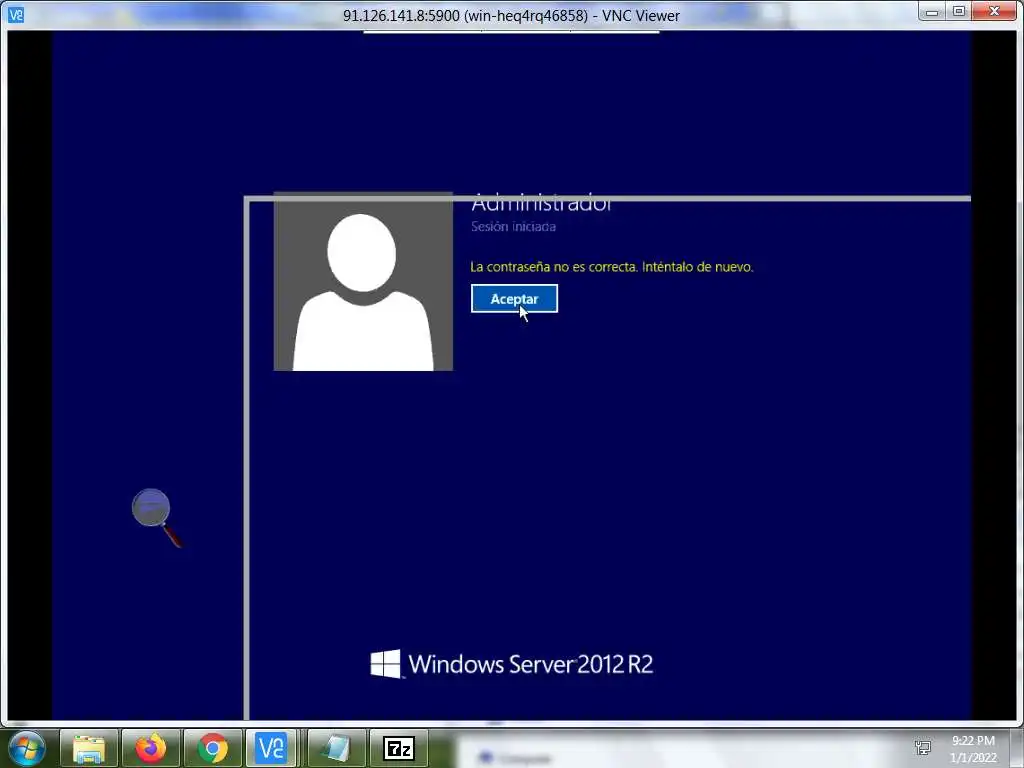The height and width of the screenshot is (768, 1024).
Task: Open File Explorer from the taskbar
Action: pos(89,748)
